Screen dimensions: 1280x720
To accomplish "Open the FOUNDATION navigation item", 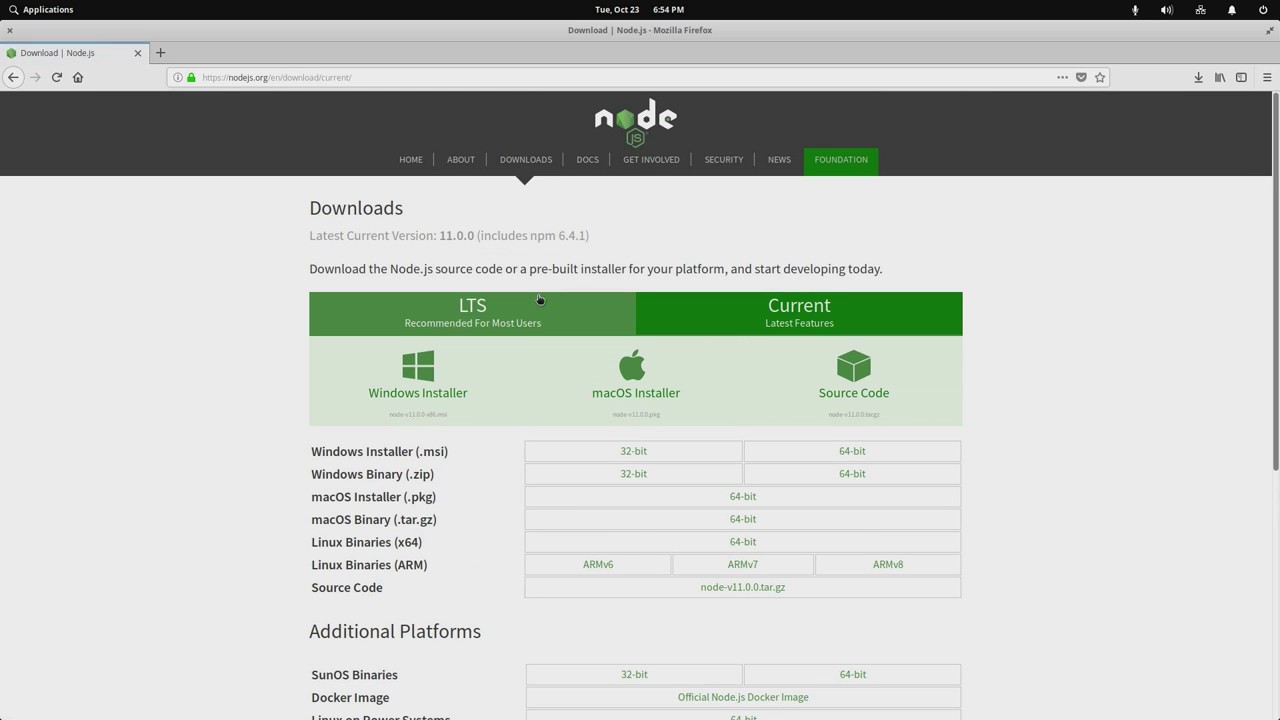I will [841, 159].
